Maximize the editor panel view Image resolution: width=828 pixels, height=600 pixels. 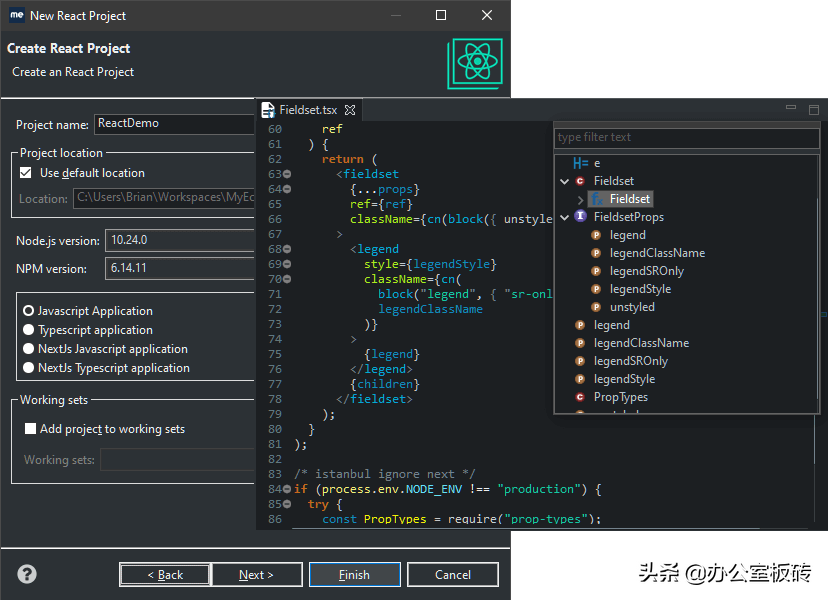pos(814,109)
